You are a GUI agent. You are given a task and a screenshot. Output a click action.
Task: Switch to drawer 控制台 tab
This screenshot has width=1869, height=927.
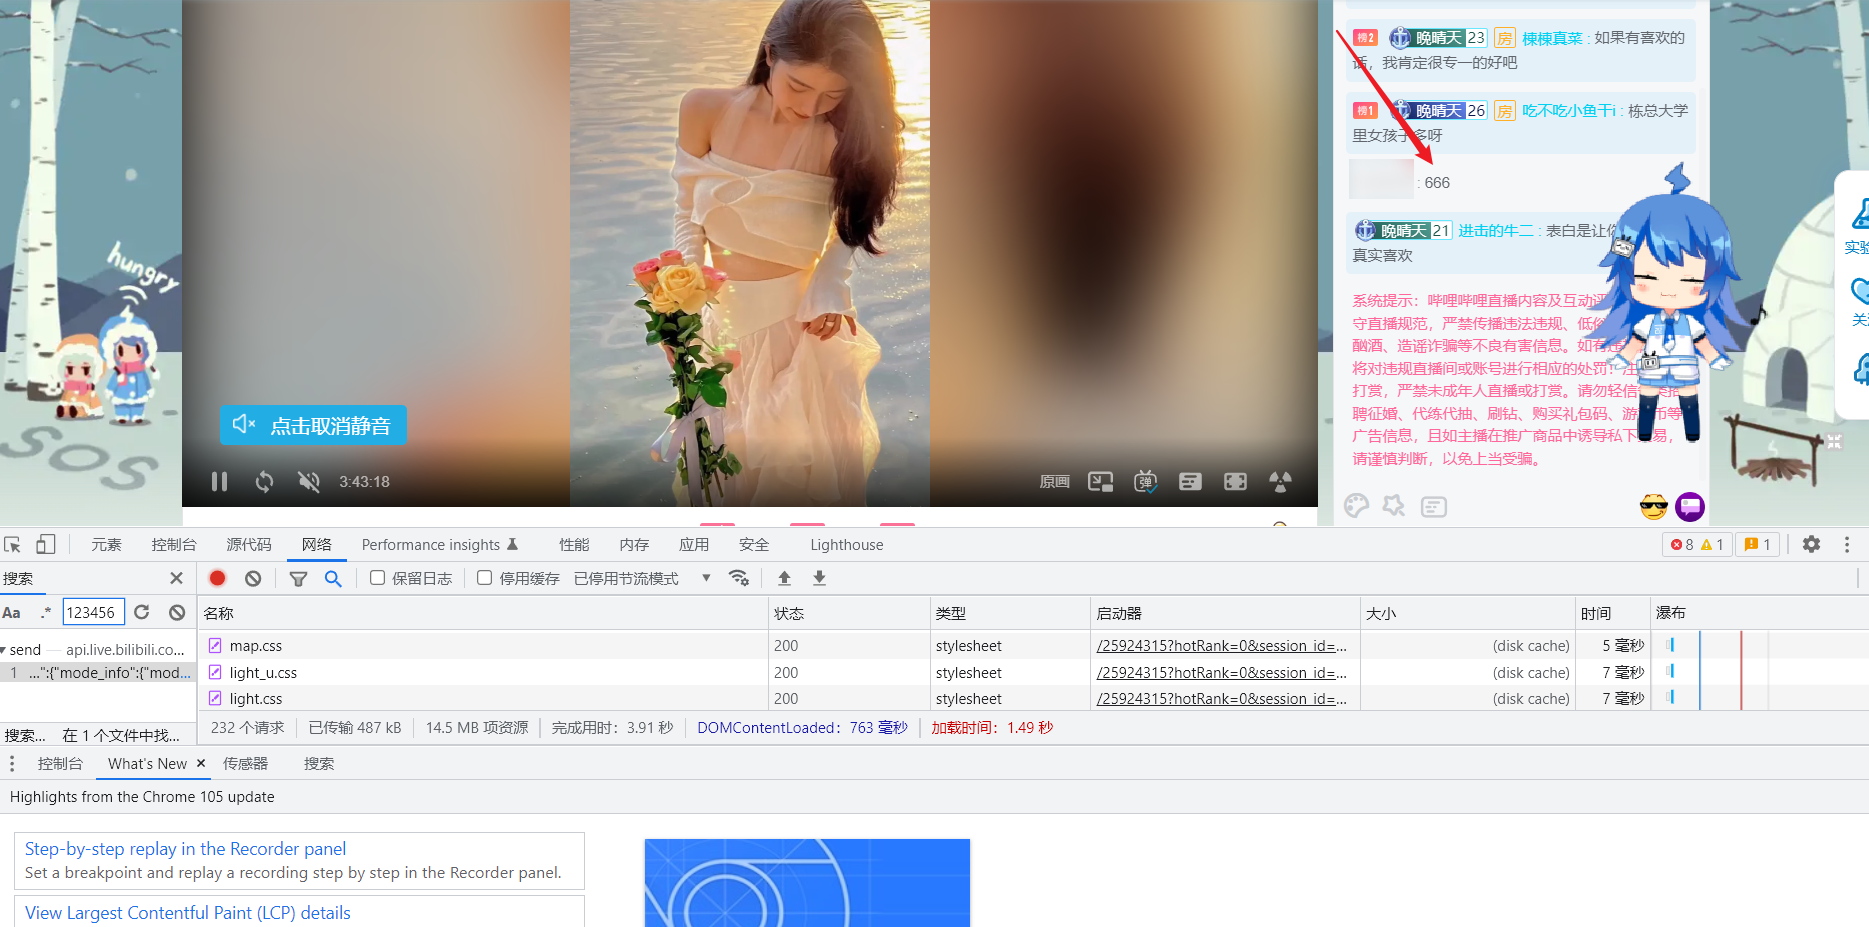pyautogui.click(x=60, y=764)
